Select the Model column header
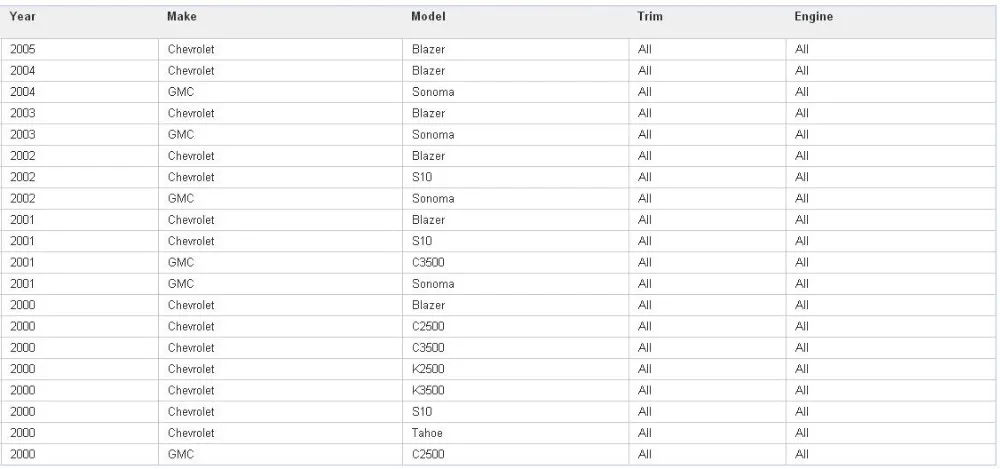Image resolution: width=1000 pixels, height=469 pixels. (x=427, y=18)
